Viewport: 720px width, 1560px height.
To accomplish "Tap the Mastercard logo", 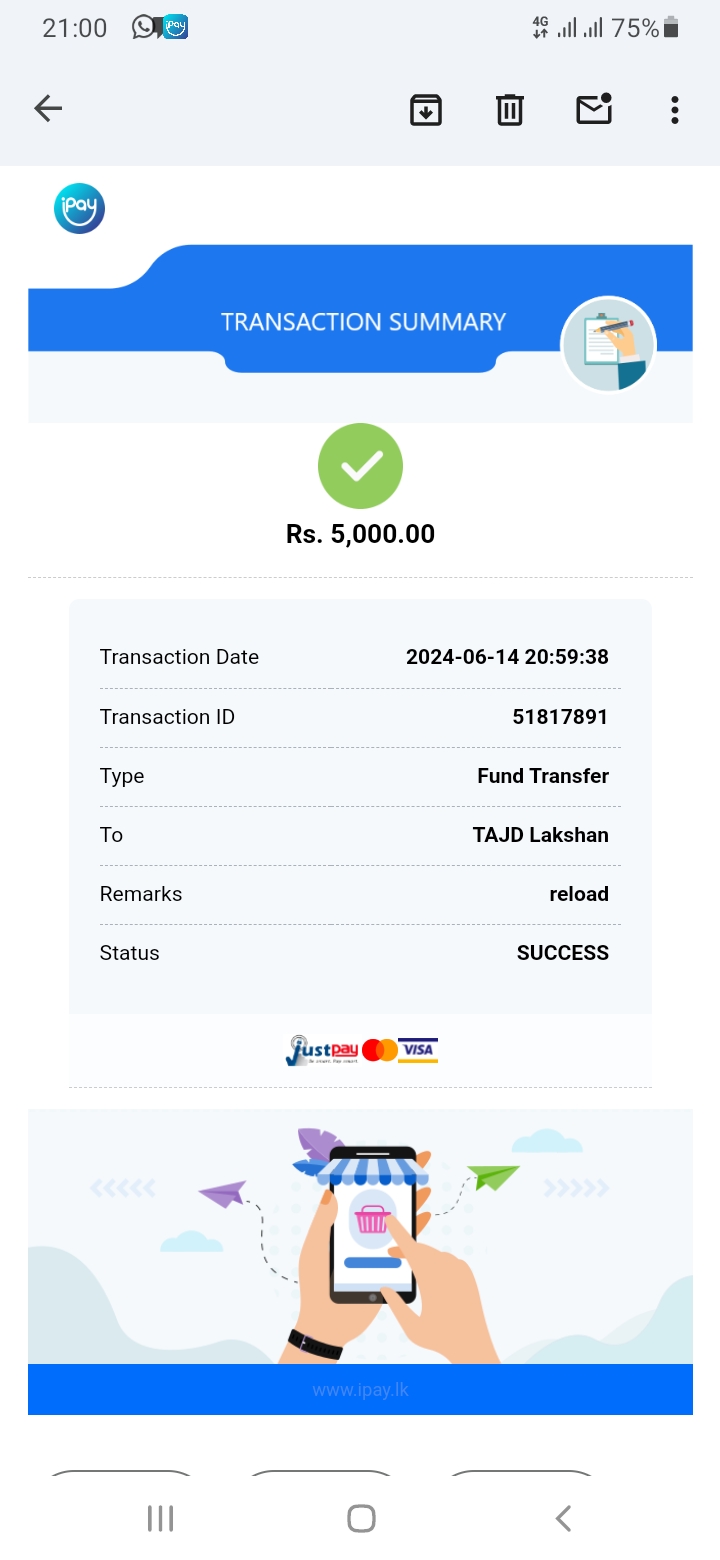I will [x=379, y=1050].
